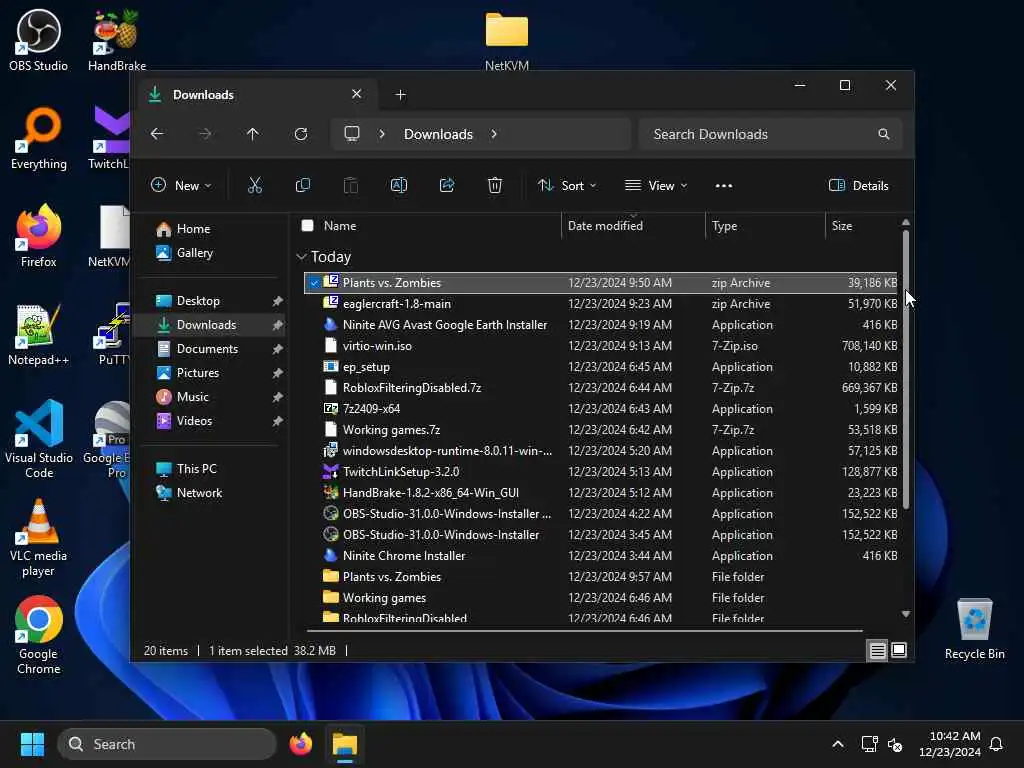Sort by the Name column header
Screen dimensions: 1024x768
pyautogui.click(x=340, y=225)
